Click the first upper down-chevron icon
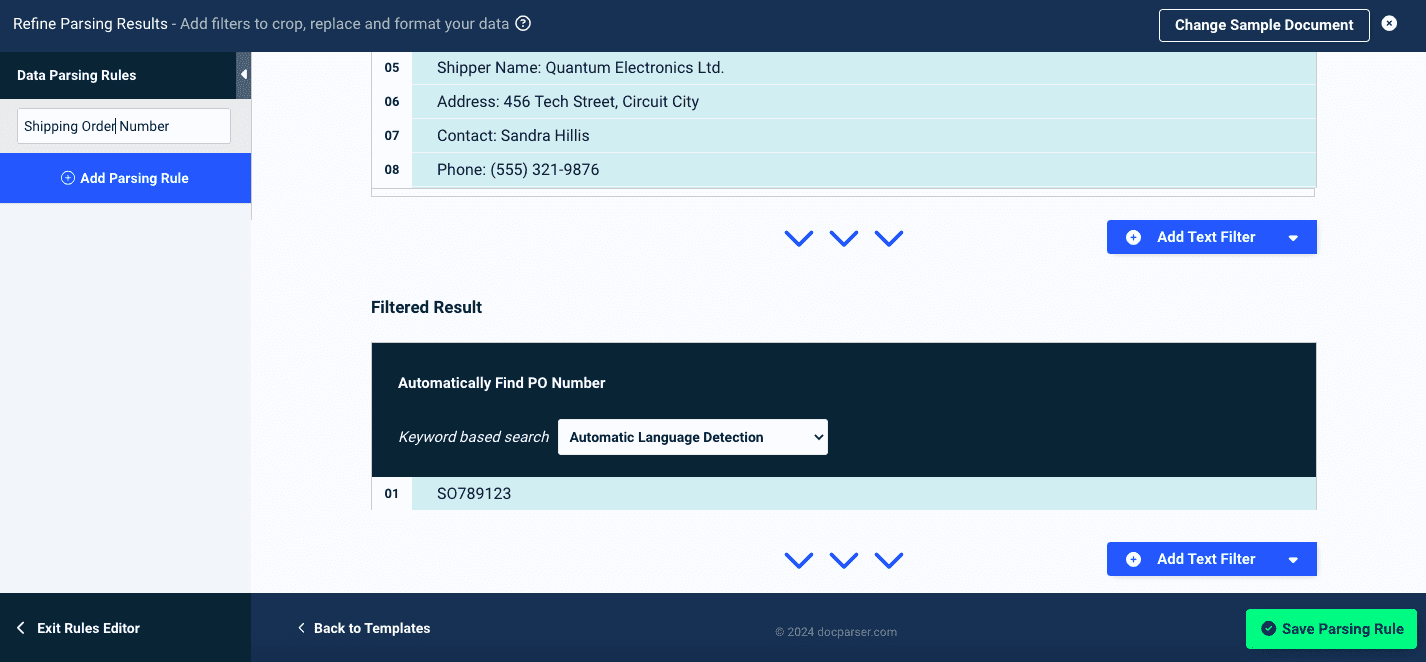This screenshot has height=662, width=1426. (x=799, y=238)
